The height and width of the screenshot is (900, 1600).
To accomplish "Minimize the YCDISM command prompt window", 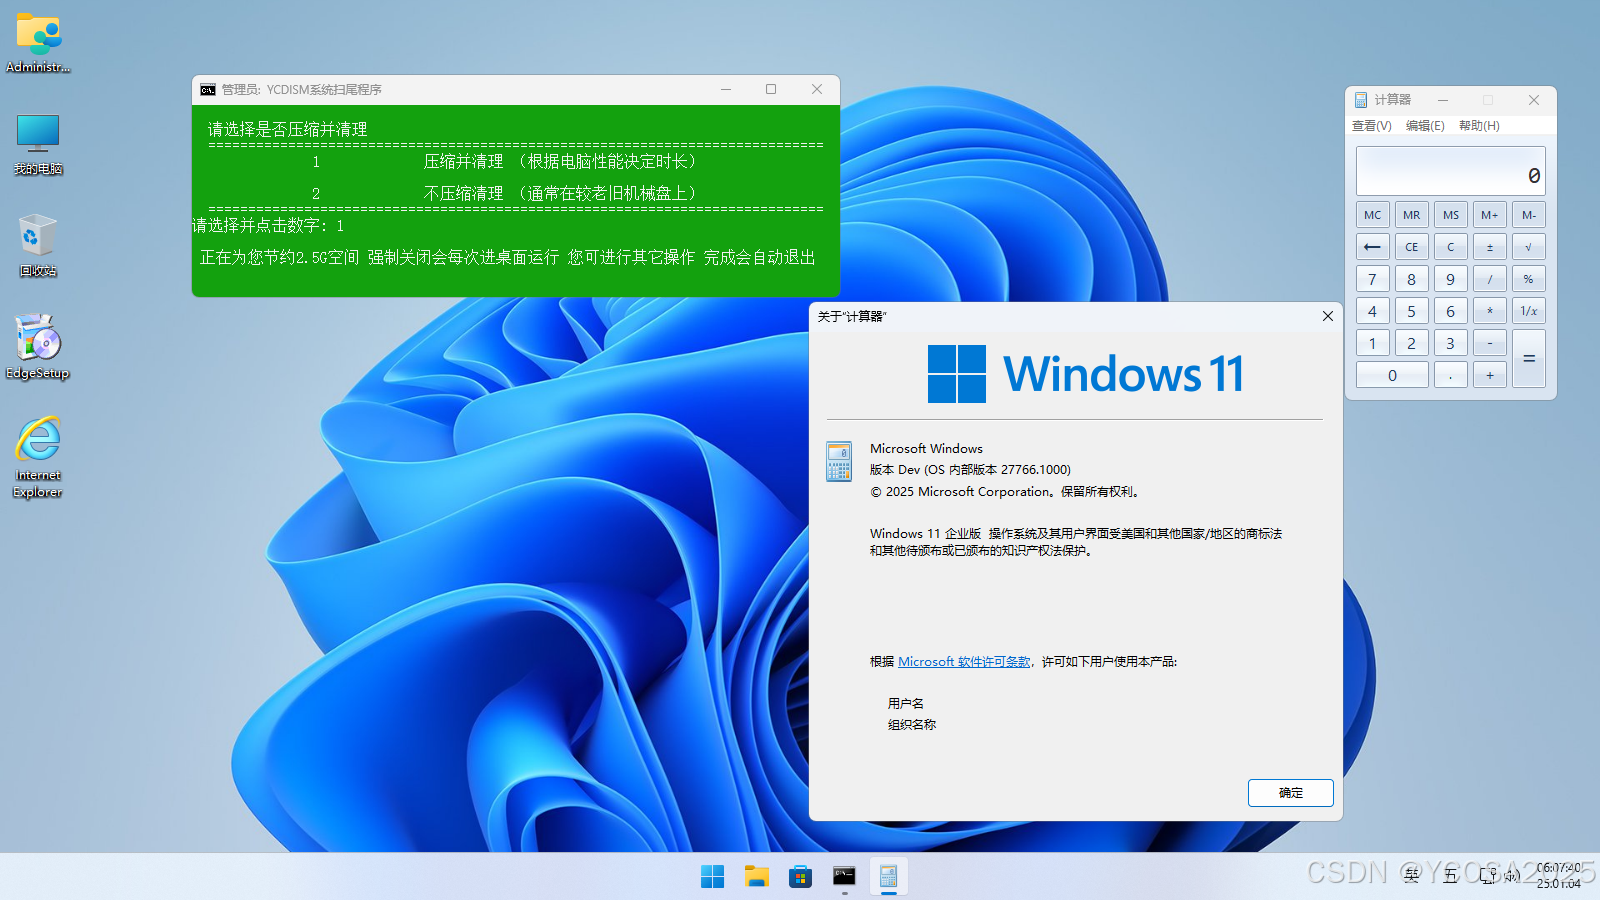I will tap(726, 89).
